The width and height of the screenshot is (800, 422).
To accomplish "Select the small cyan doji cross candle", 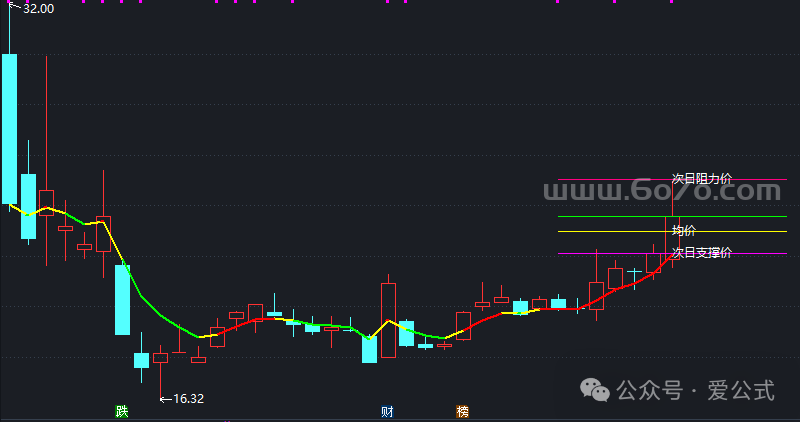I will click(634, 271).
